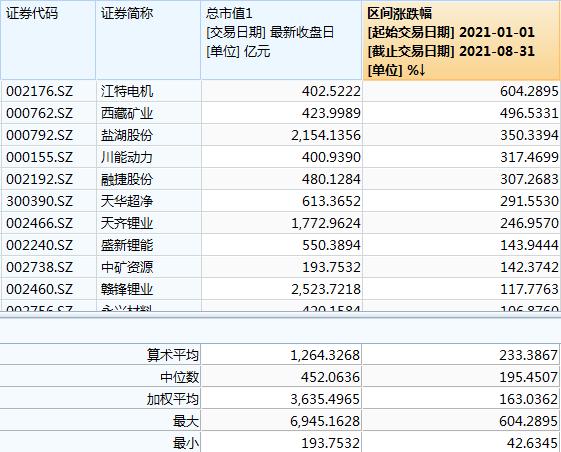This screenshot has height=452, width=561.
Task: Click the 区间涨跌幅 sorted column header
Action: click(x=462, y=40)
